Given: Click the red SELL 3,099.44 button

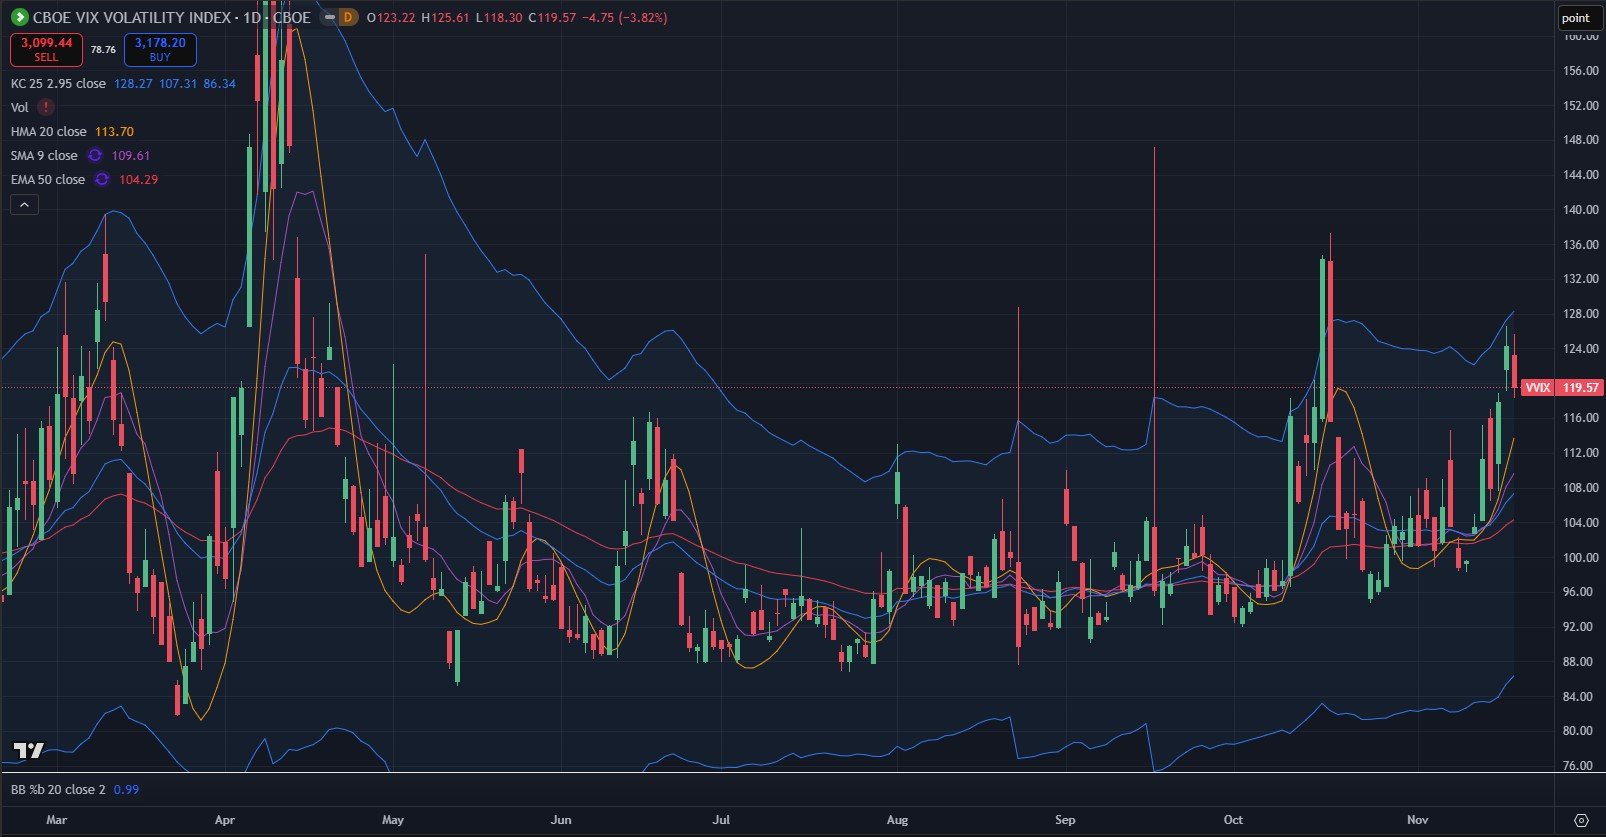Looking at the screenshot, I should click(46, 49).
